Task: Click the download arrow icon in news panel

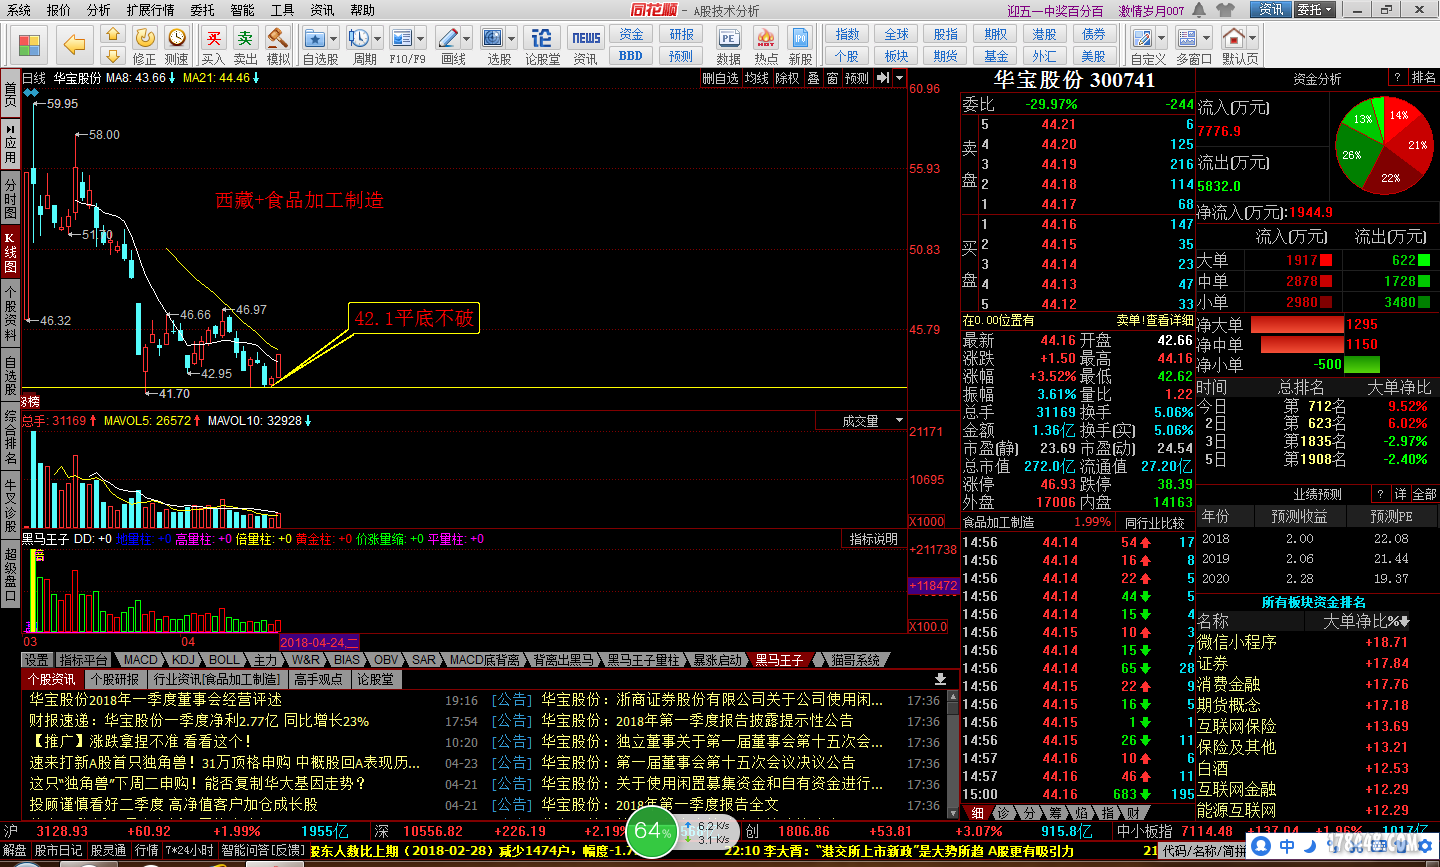Action: 940,679
